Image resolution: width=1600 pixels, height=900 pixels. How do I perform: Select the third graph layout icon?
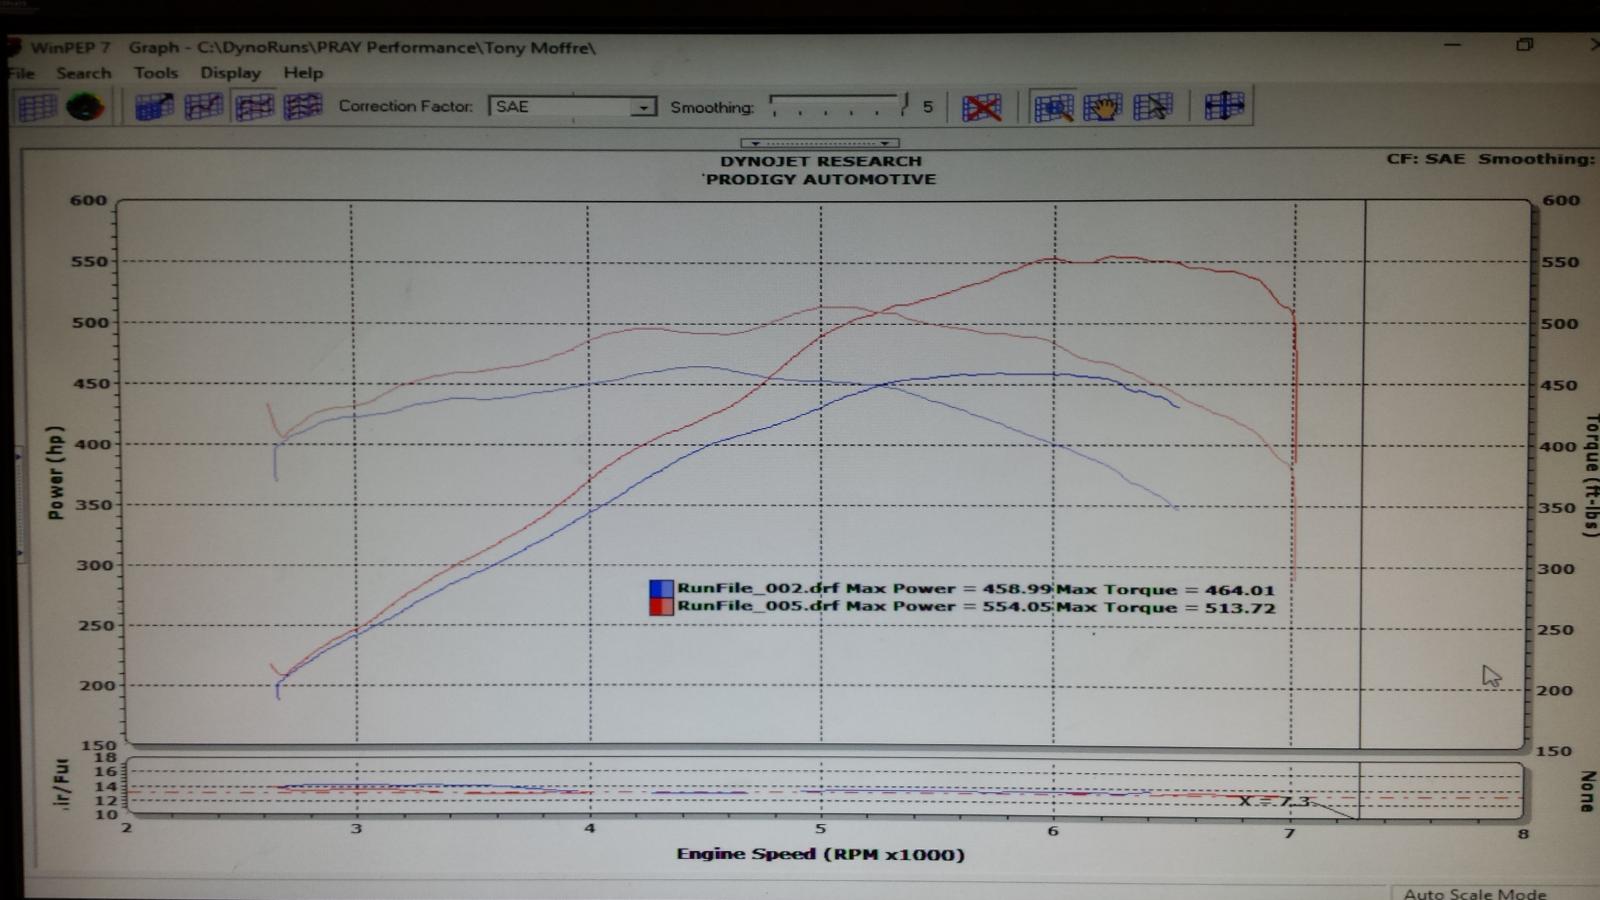click(253, 106)
